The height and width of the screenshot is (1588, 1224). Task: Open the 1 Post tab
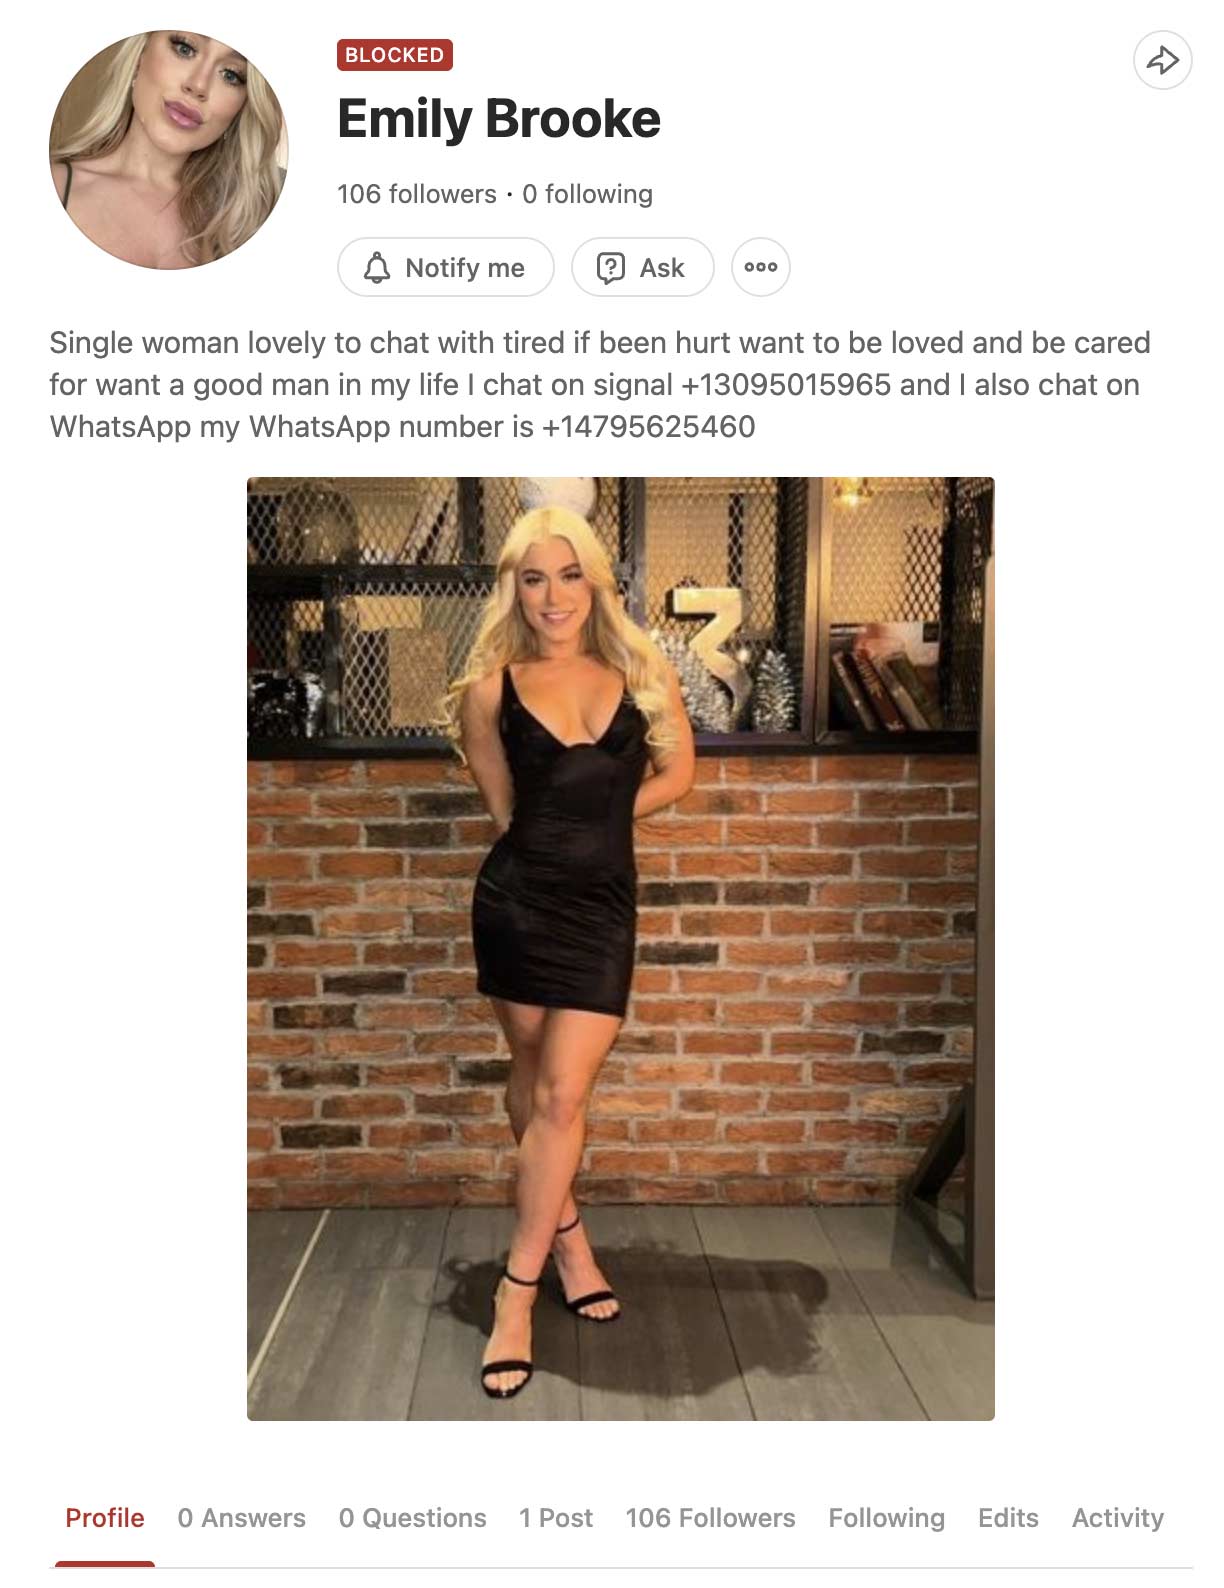[556, 1518]
